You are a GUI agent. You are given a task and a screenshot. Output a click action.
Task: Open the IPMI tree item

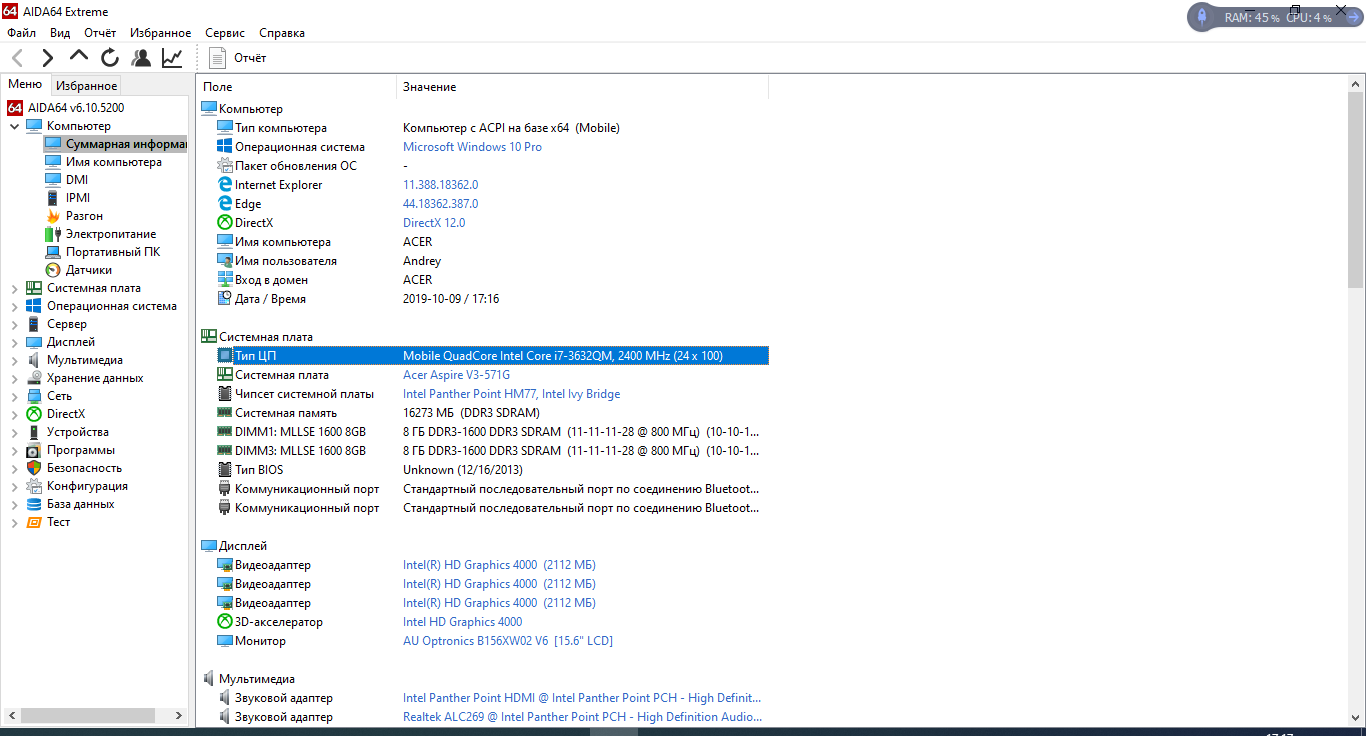[x=78, y=198]
